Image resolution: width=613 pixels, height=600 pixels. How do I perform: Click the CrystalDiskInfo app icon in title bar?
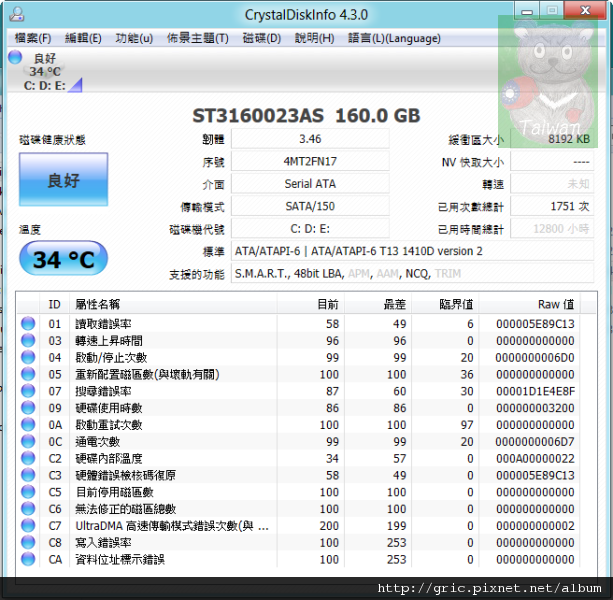[17, 14]
